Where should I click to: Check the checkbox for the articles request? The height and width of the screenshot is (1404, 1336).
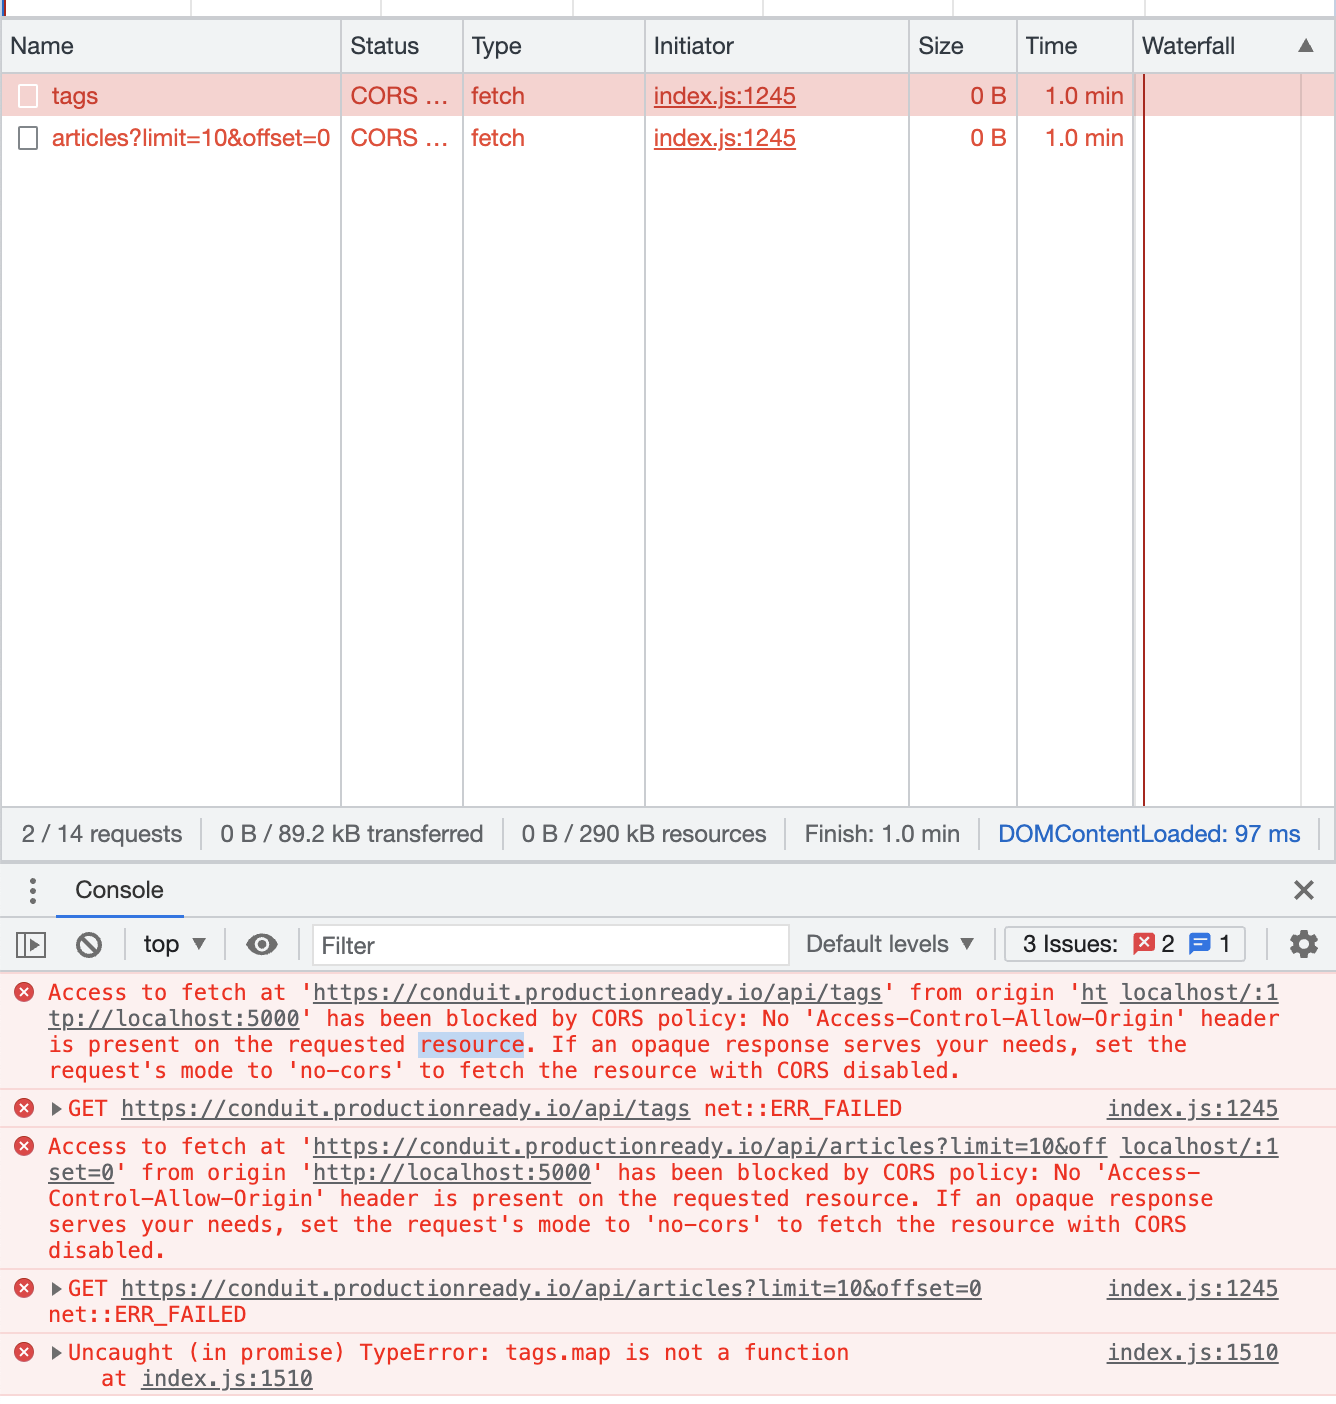pyautogui.click(x=28, y=138)
